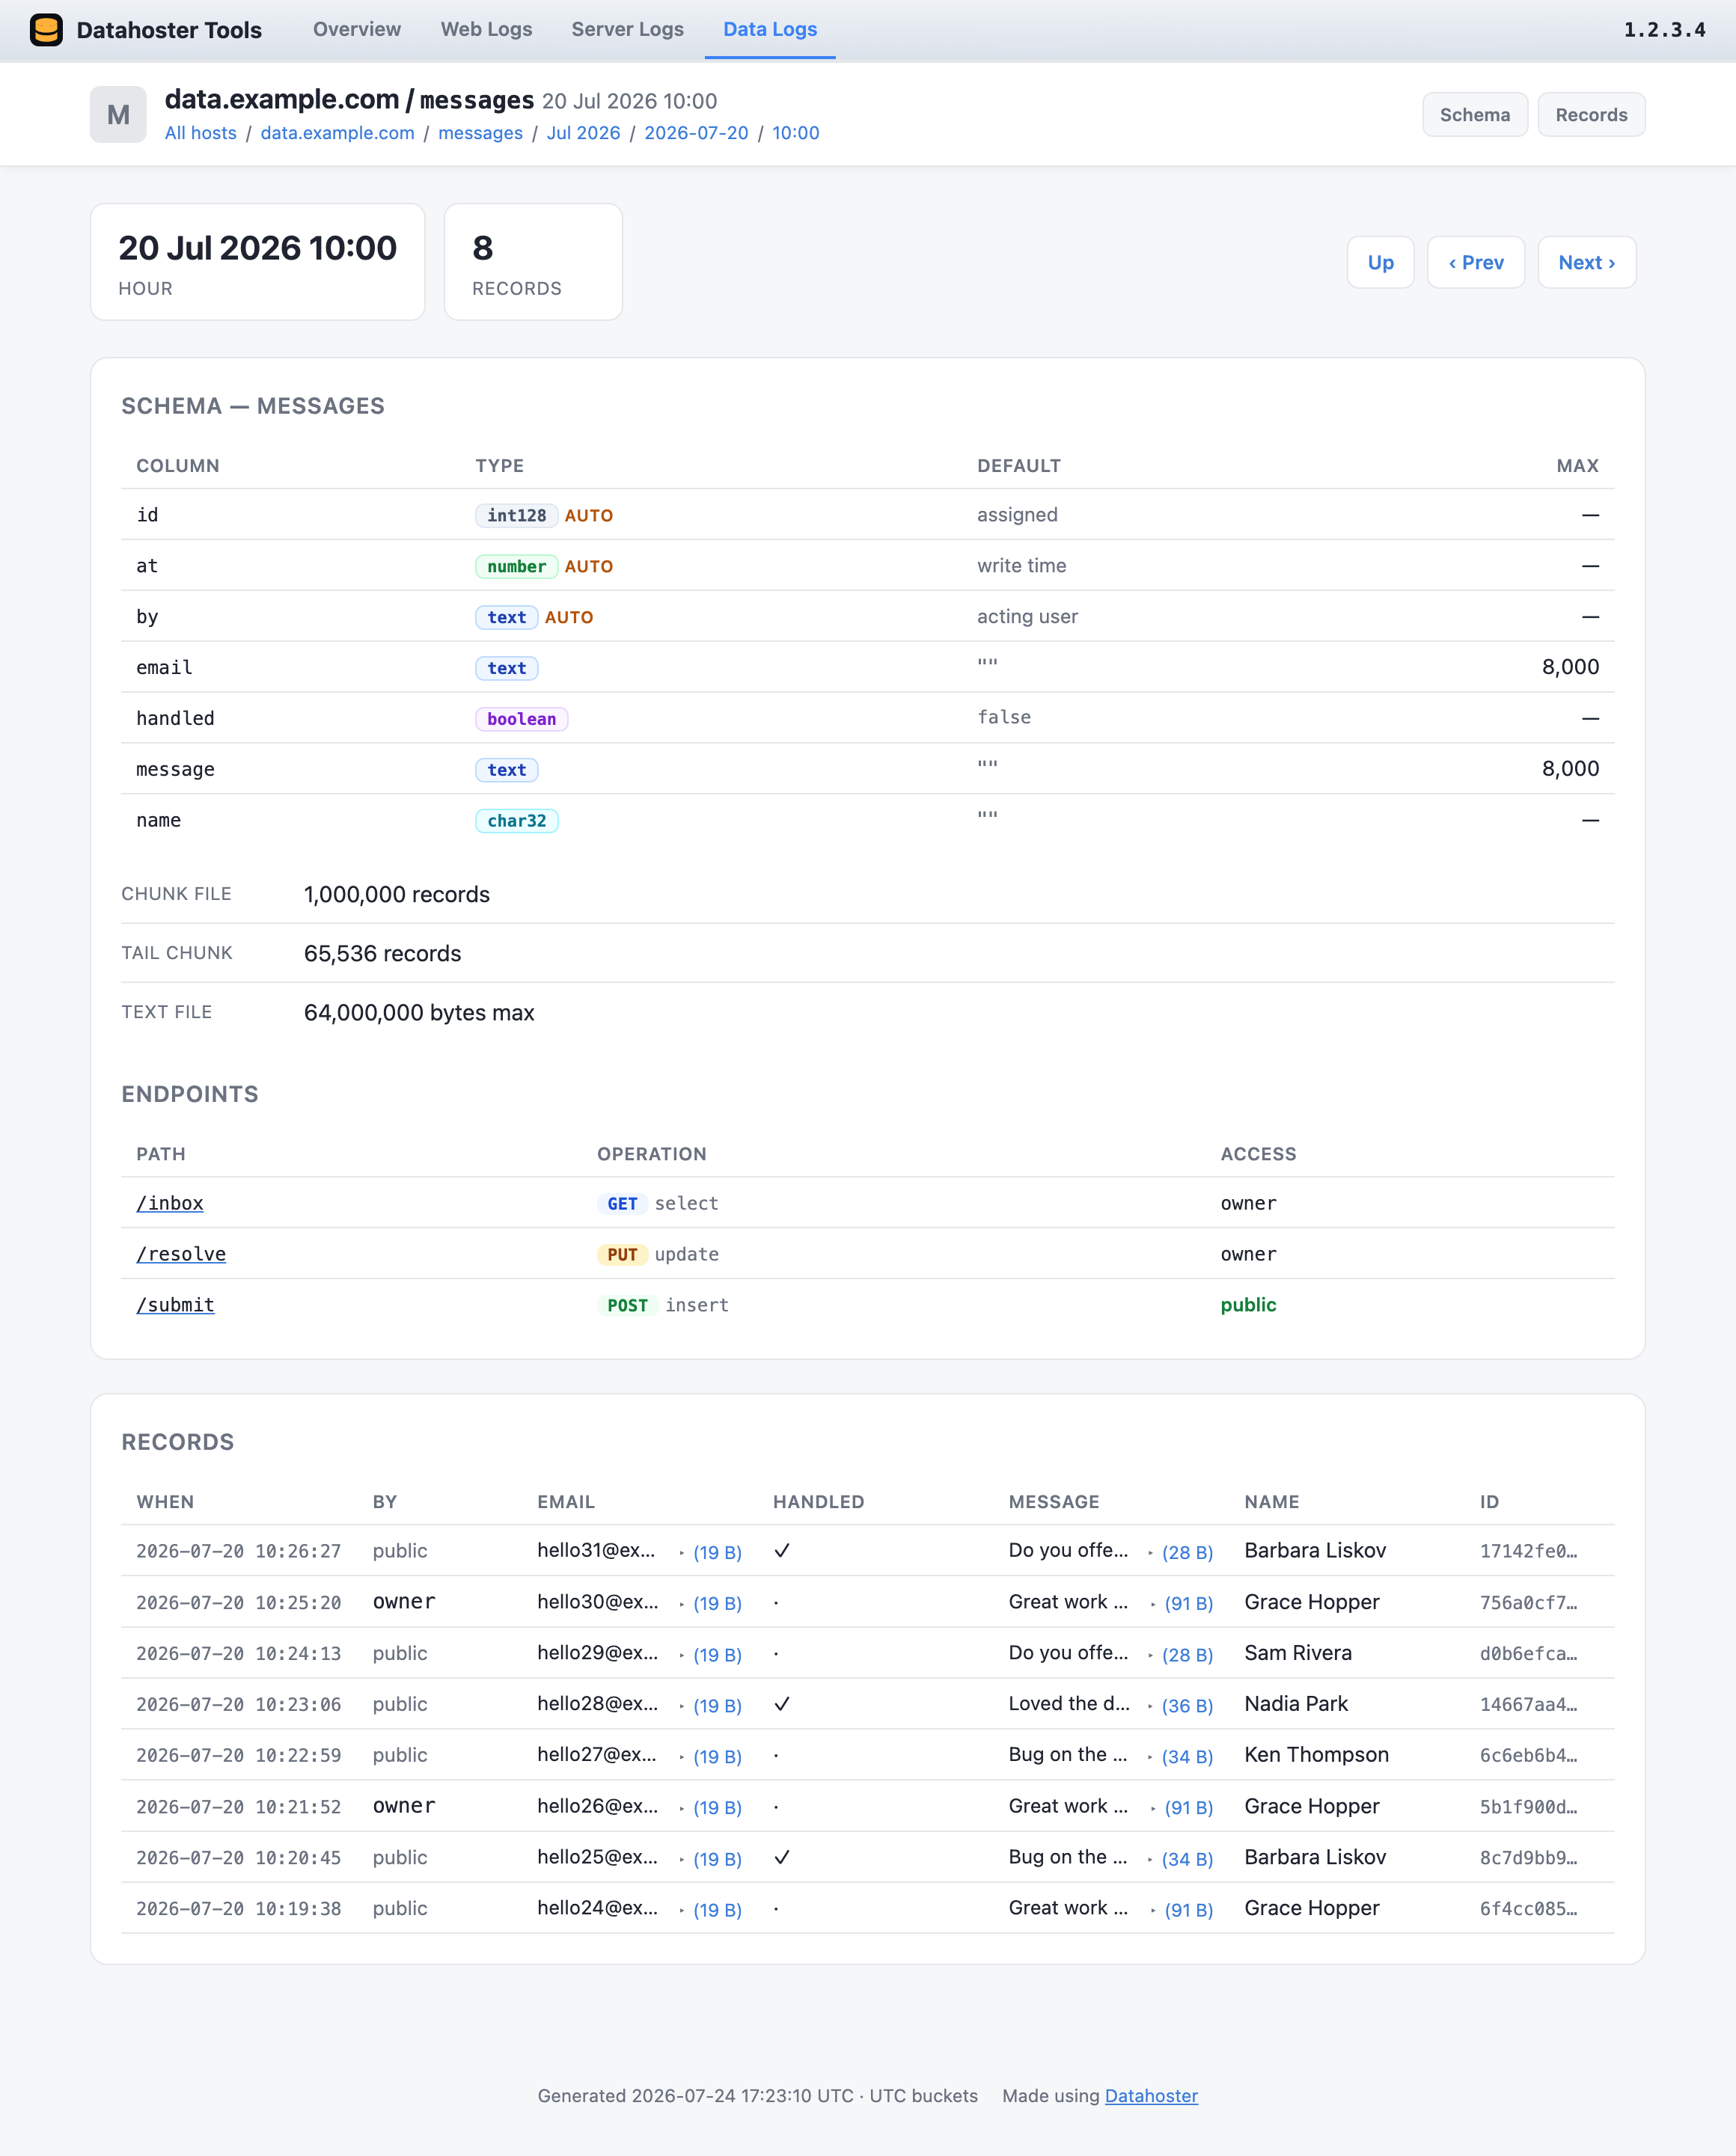Go to next hour with Next

click(1586, 262)
